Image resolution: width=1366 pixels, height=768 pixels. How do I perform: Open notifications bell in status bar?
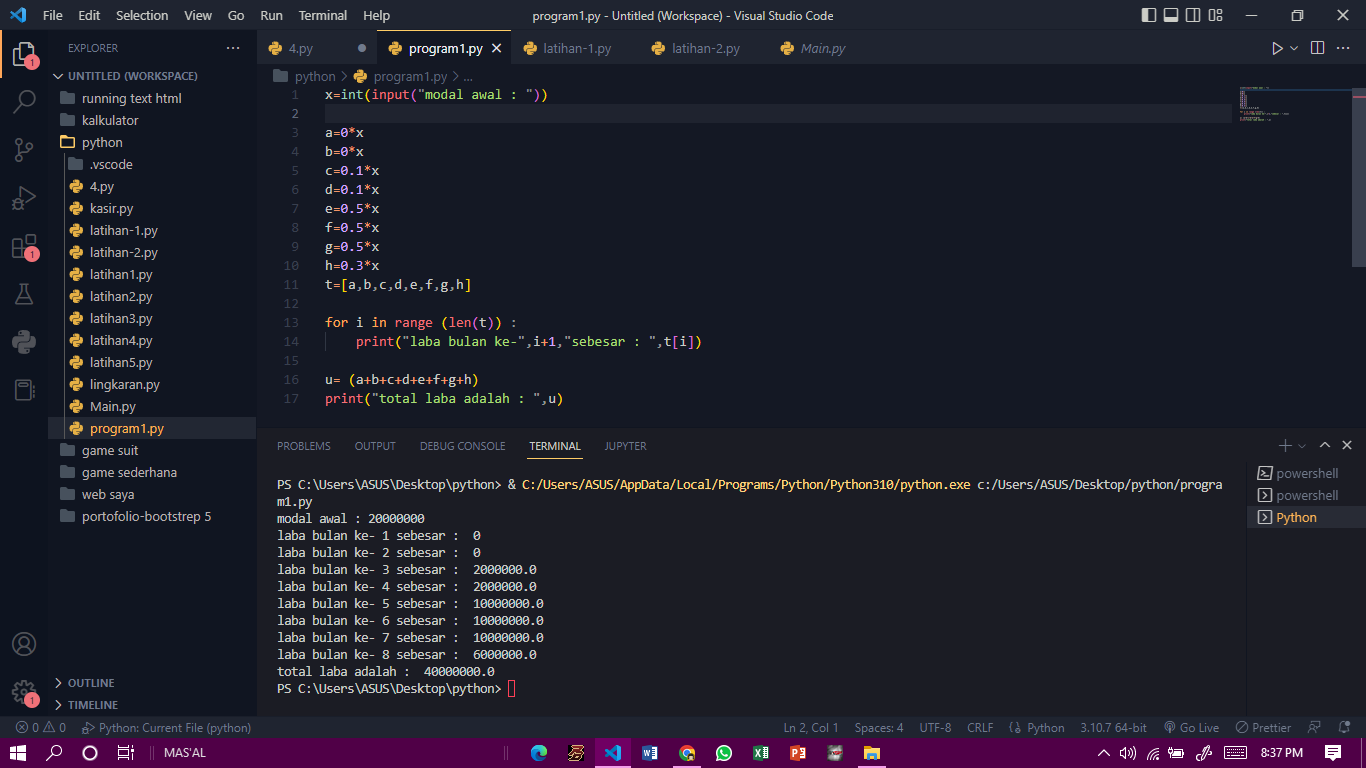pos(1344,728)
